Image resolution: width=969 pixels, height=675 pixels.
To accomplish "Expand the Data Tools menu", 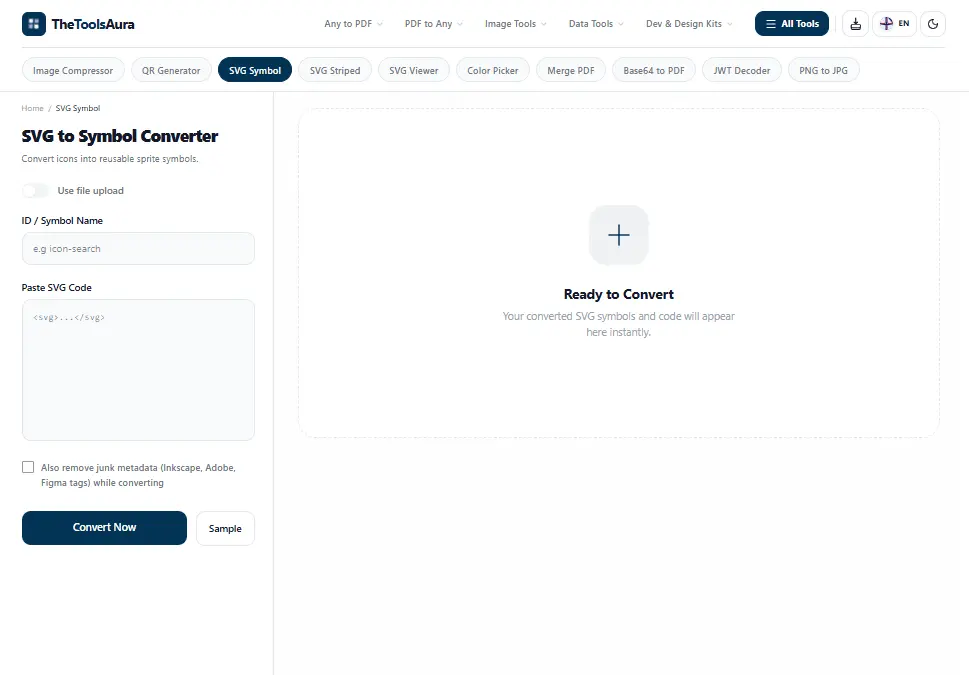I will tap(596, 24).
